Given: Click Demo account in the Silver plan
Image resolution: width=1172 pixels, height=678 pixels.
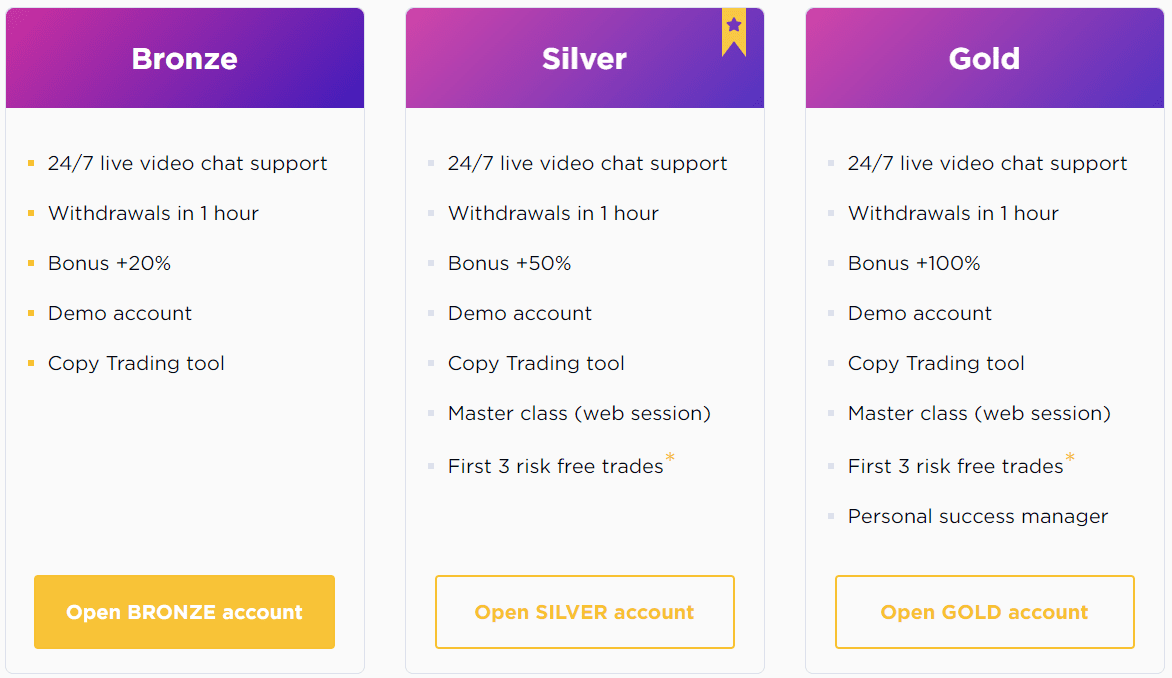Looking at the screenshot, I should 519,313.
